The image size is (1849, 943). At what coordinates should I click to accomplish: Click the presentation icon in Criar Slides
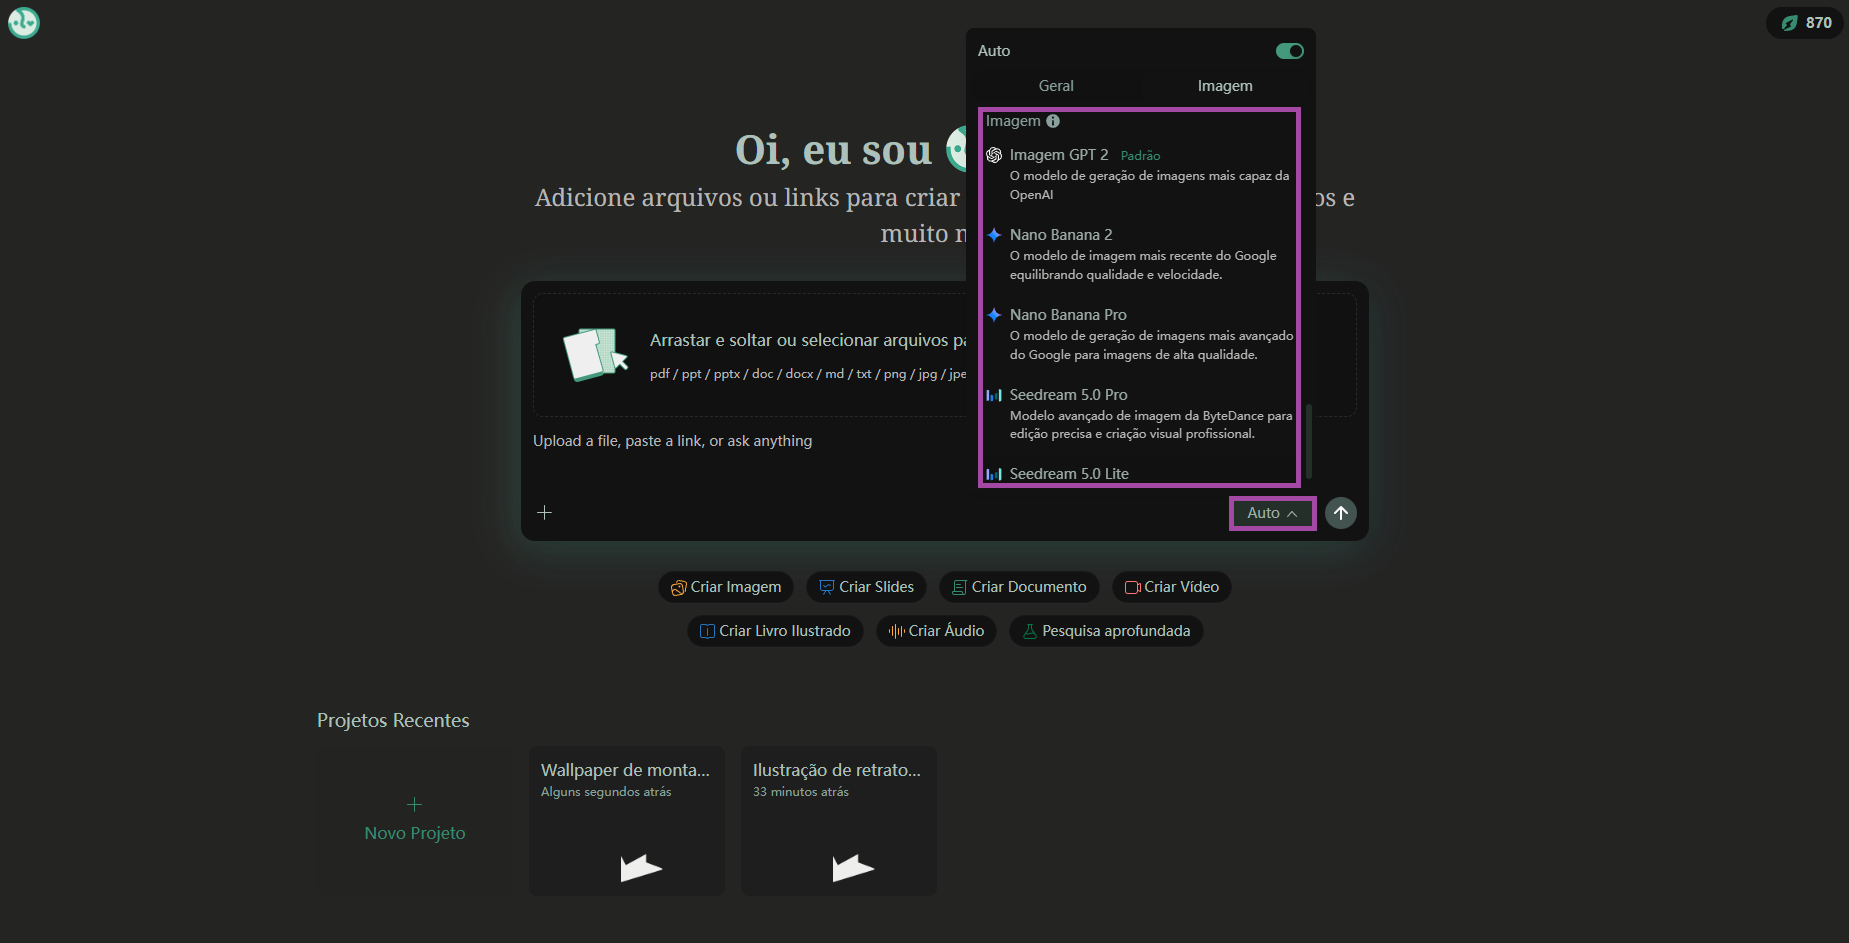[827, 587]
